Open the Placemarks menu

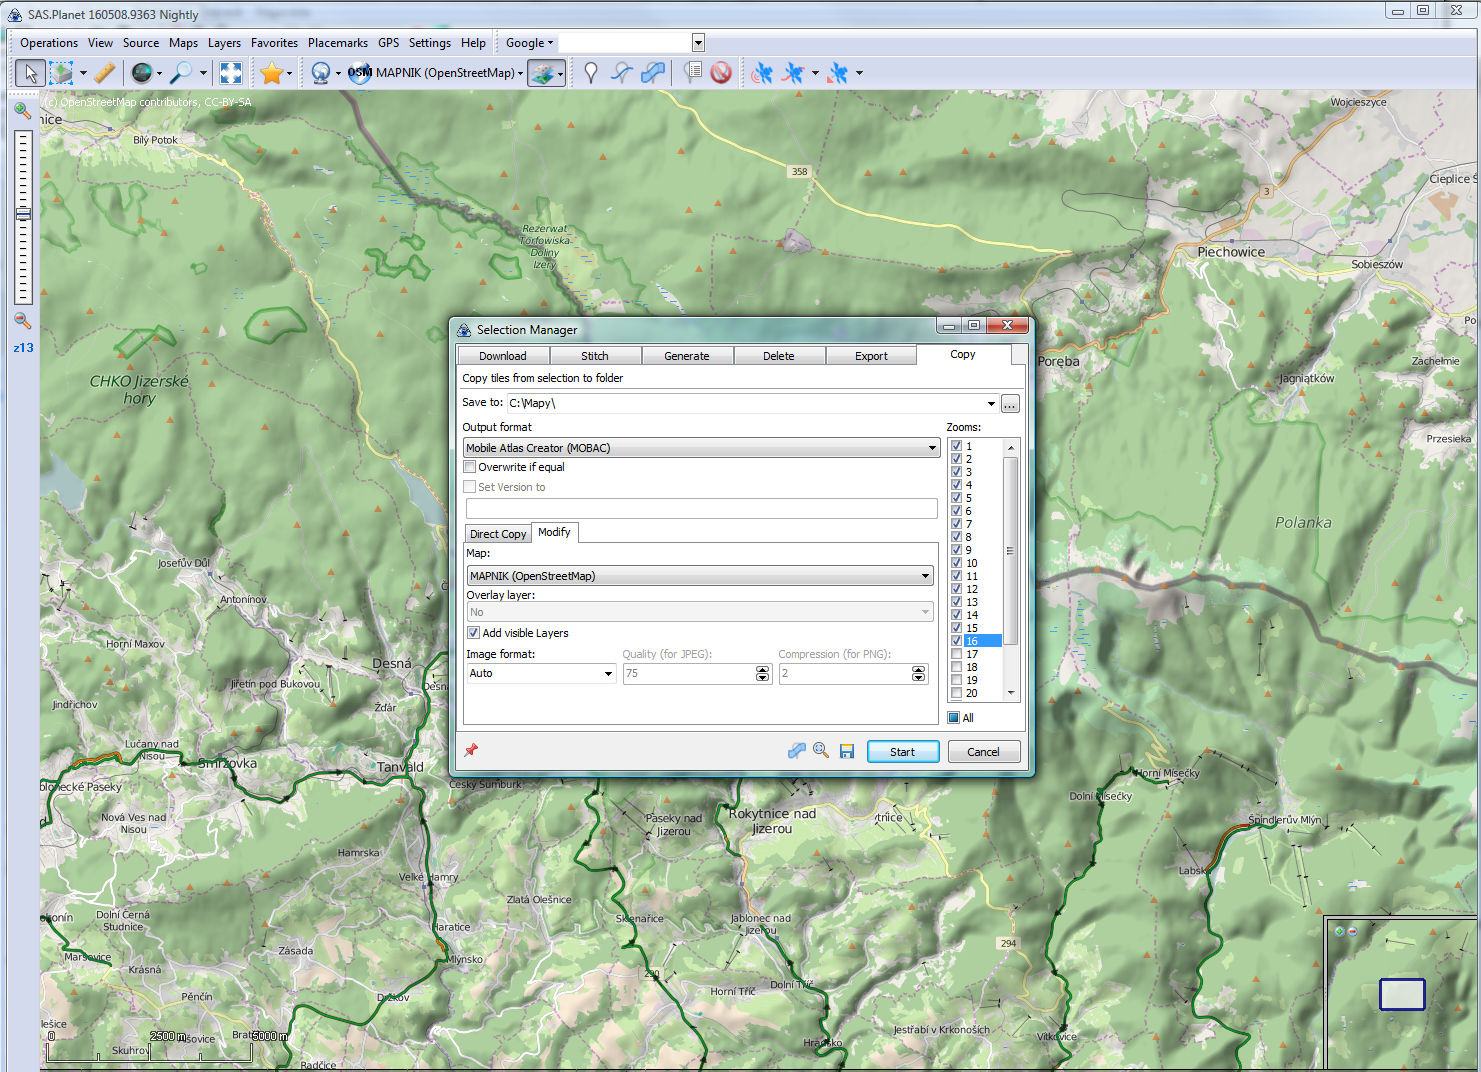pos(337,43)
